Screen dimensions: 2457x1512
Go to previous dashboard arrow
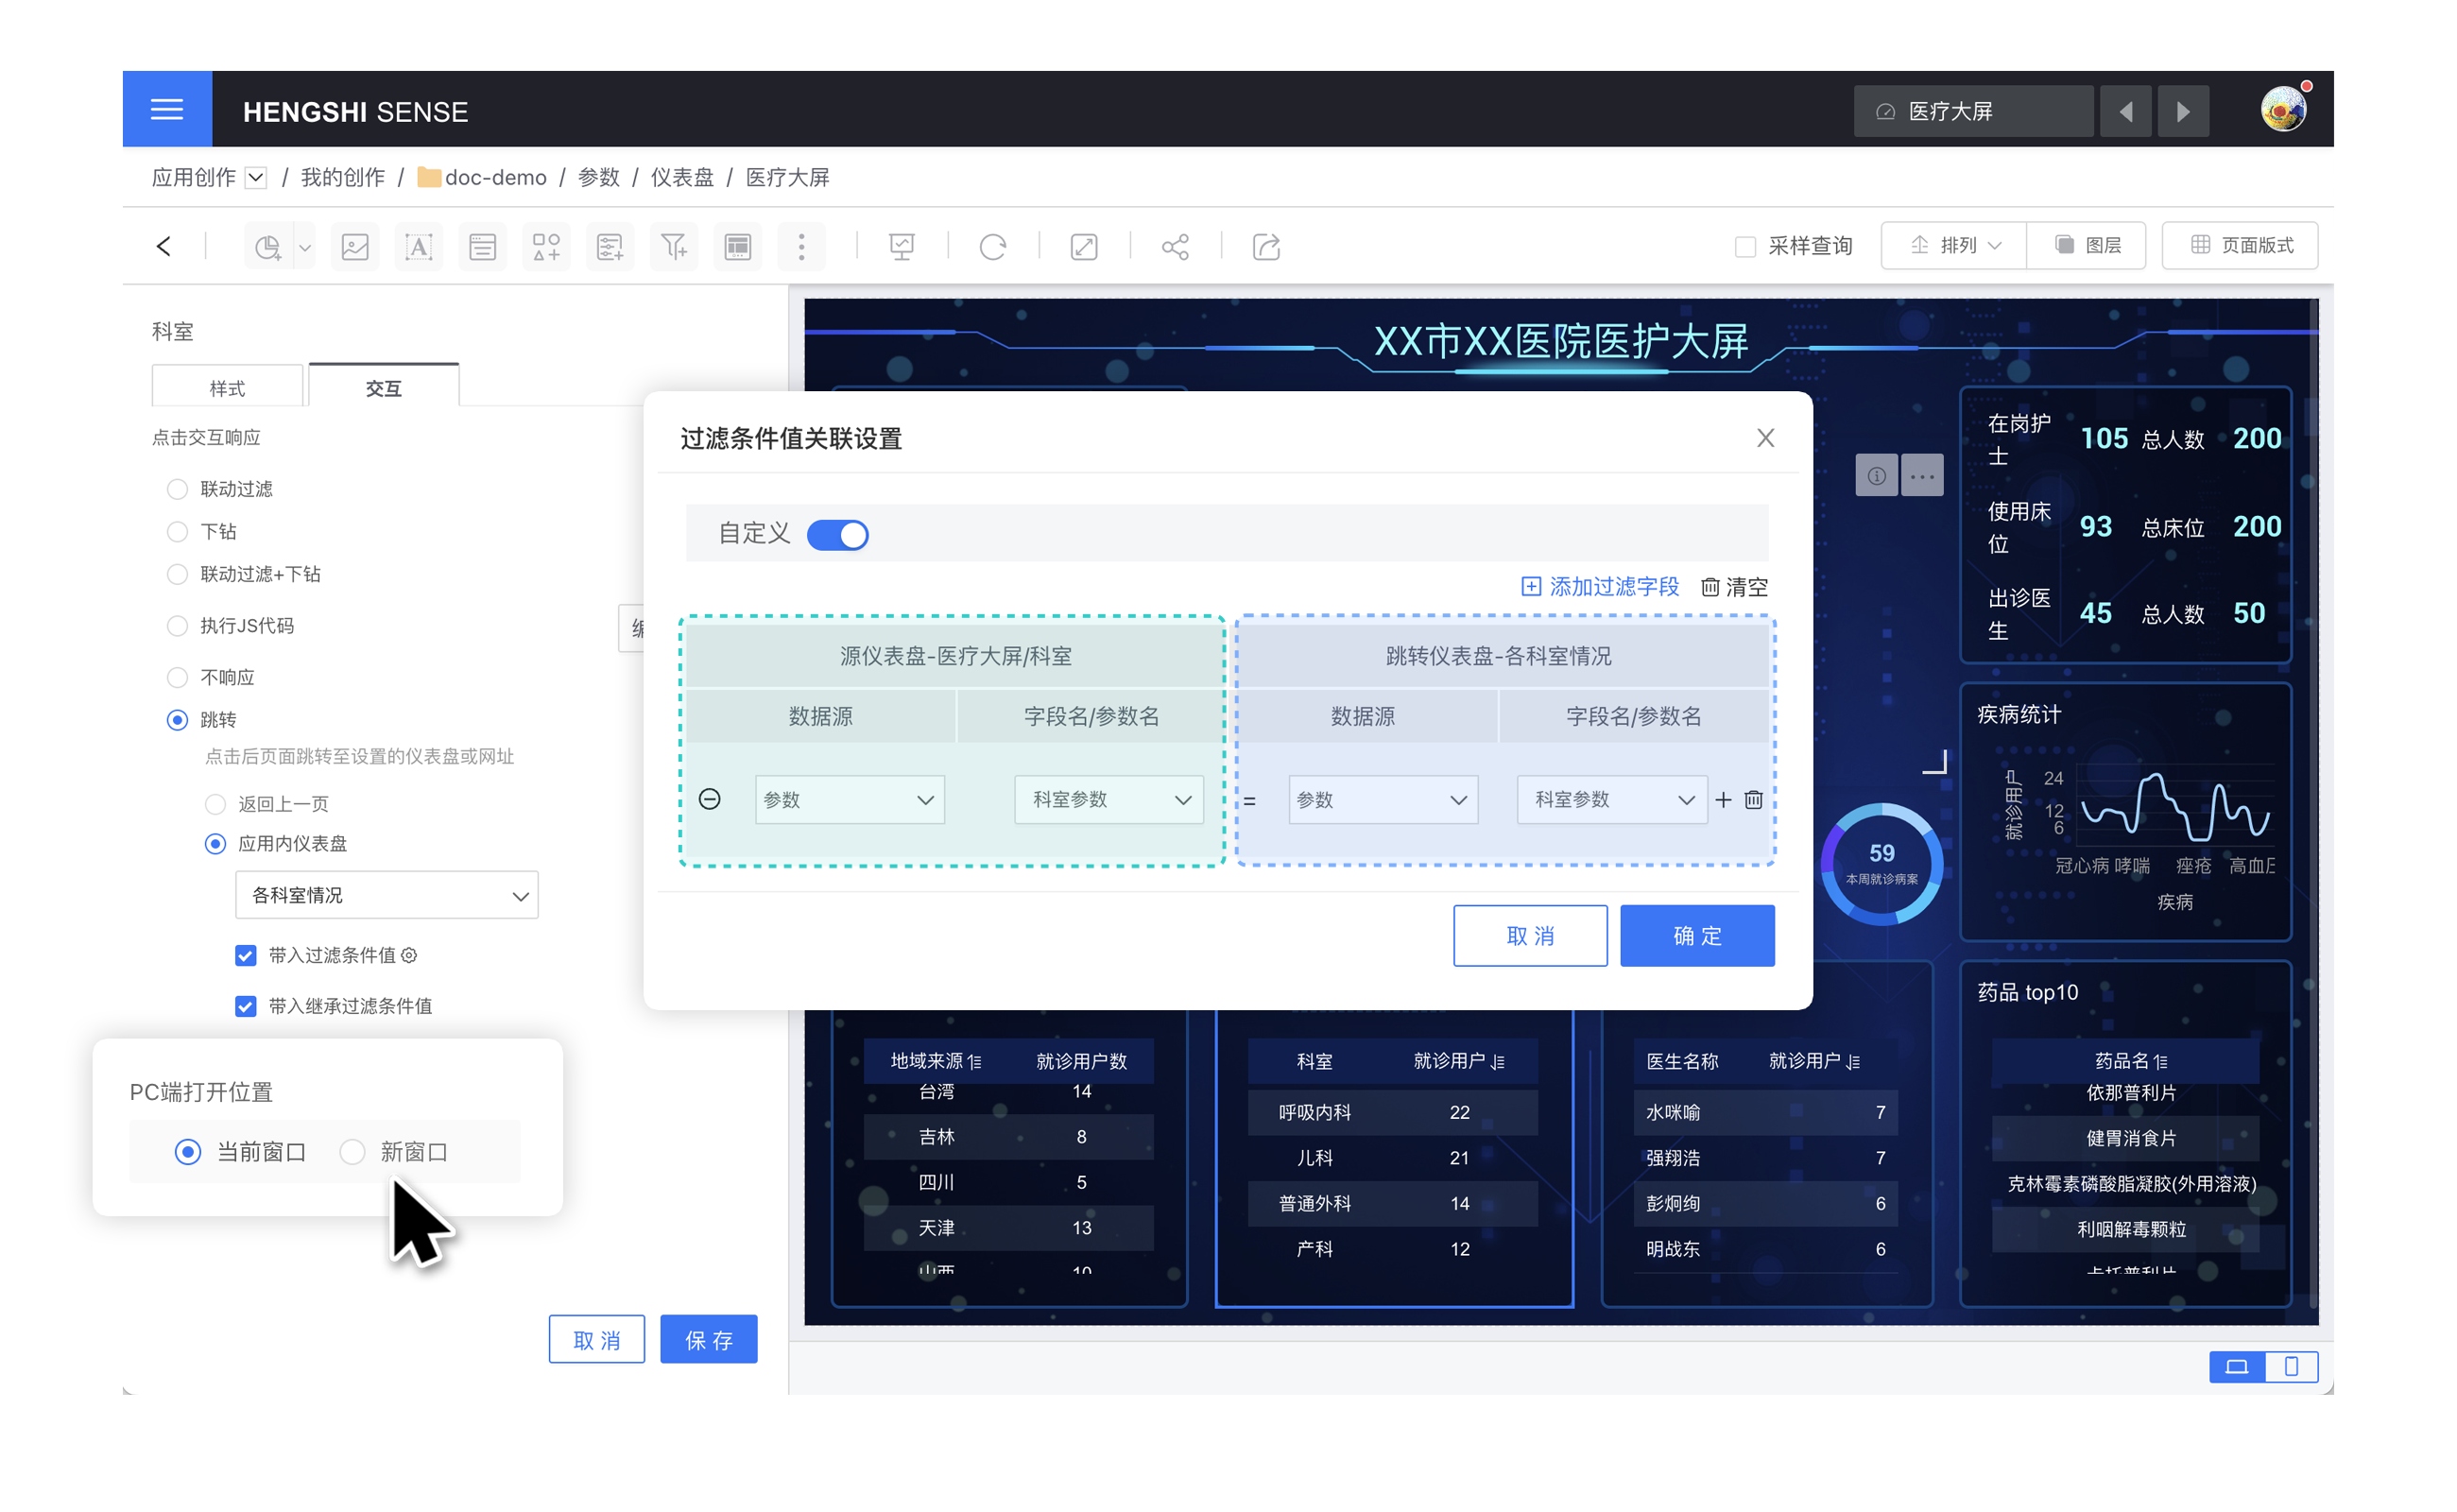(2126, 111)
